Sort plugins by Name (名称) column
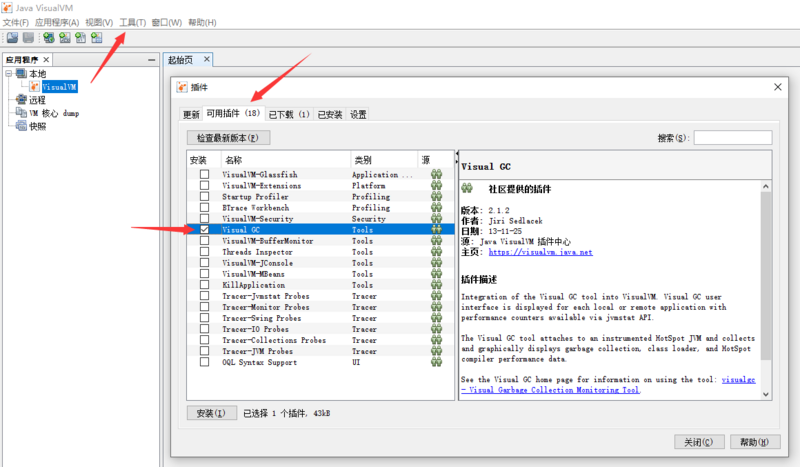The width and height of the screenshot is (800, 467). pyautogui.click(x=286, y=160)
